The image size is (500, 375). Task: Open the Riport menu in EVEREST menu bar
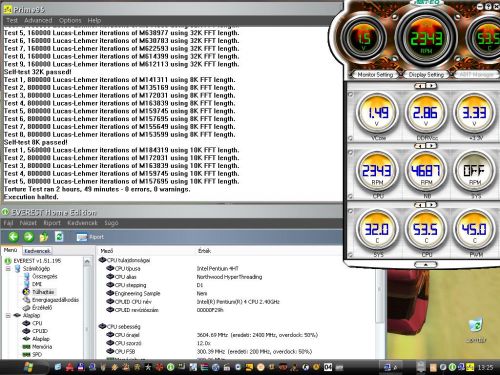click(52, 223)
